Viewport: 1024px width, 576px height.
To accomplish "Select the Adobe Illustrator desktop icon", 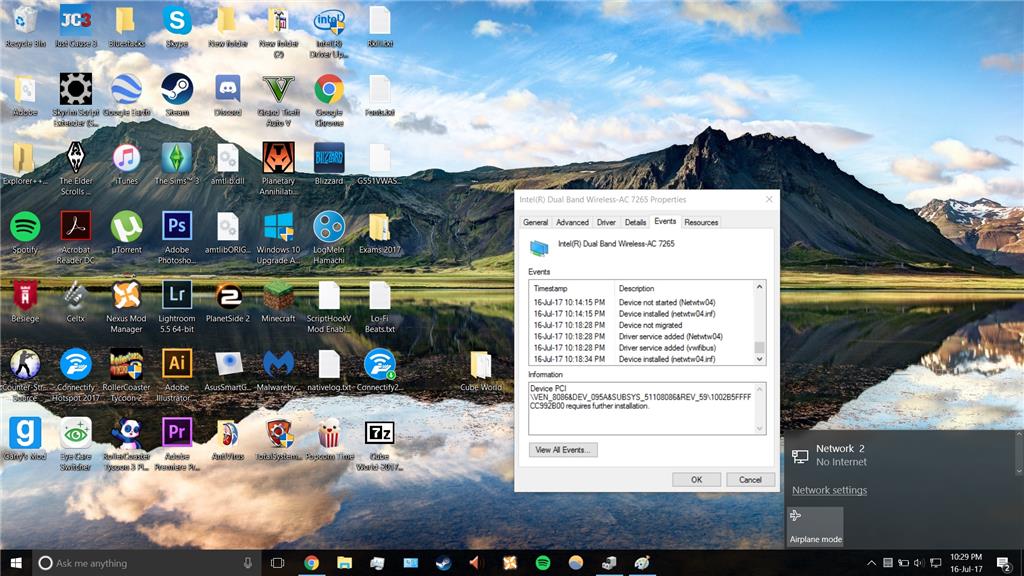I will click(x=177, y=375).
